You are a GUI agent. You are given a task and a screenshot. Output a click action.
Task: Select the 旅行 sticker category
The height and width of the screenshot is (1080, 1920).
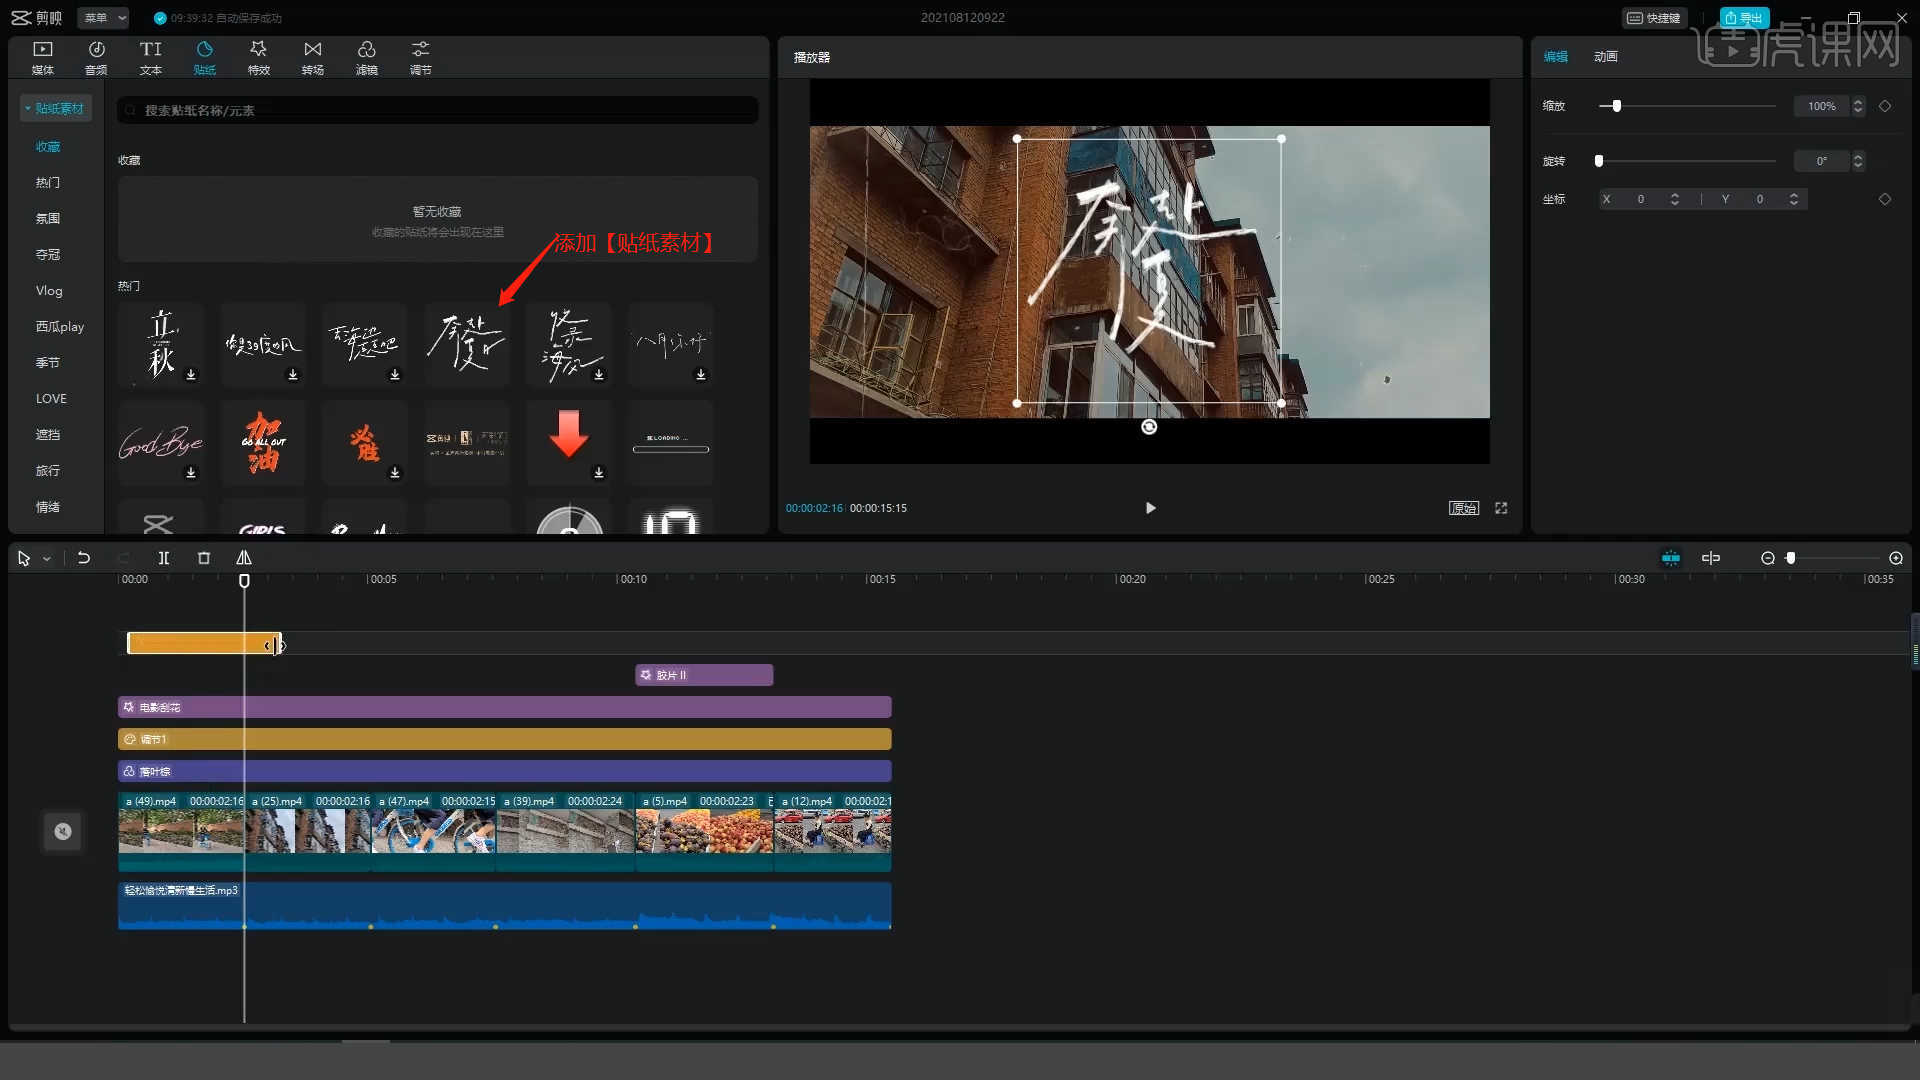tap(48, 471)
